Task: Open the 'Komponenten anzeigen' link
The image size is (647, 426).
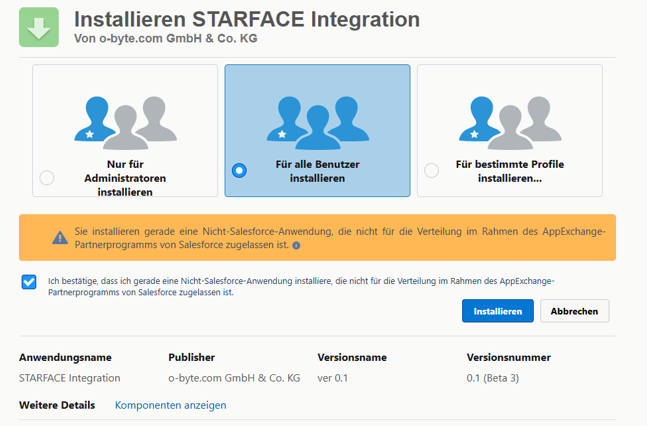Action: click(170, 405)
